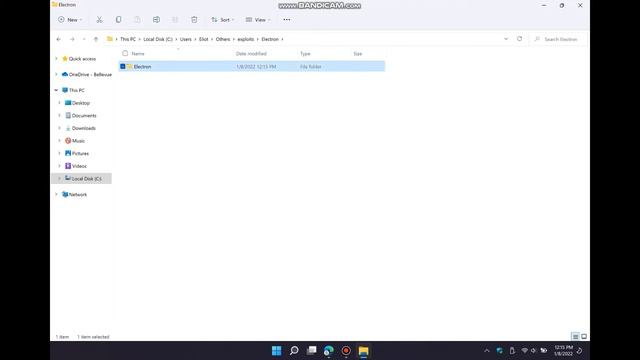Toggle the select-all checkbox in header
This screenshot has height=360, width=640.
(x=125, y=53)
